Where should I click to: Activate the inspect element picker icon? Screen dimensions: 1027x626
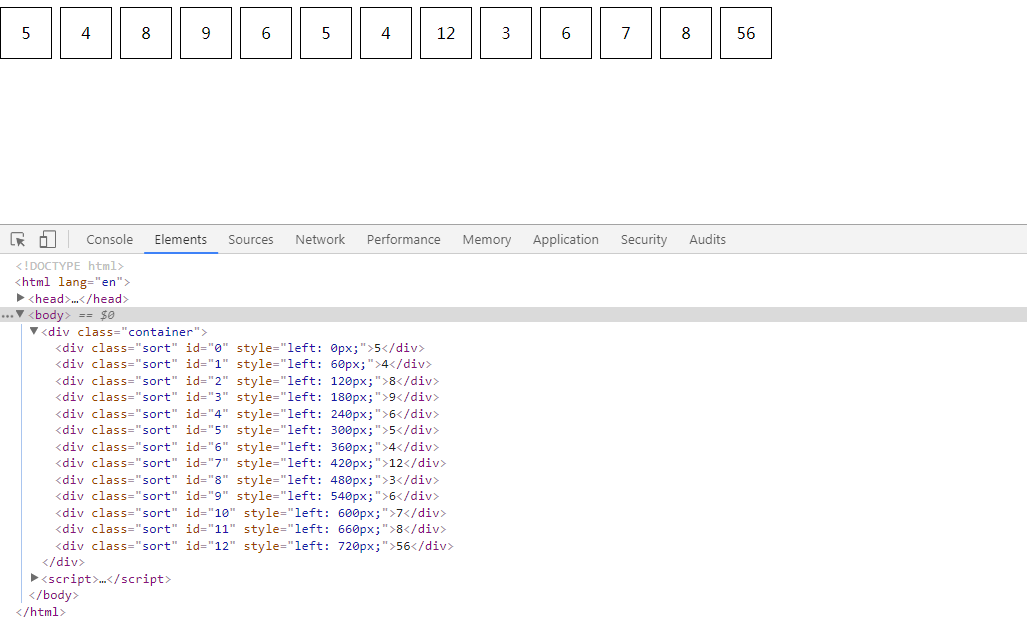18,240
